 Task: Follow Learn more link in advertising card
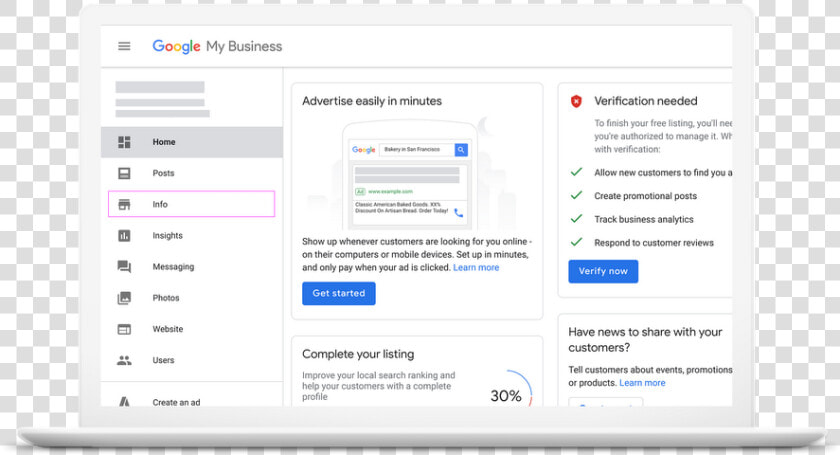click(x=476, y=267)
